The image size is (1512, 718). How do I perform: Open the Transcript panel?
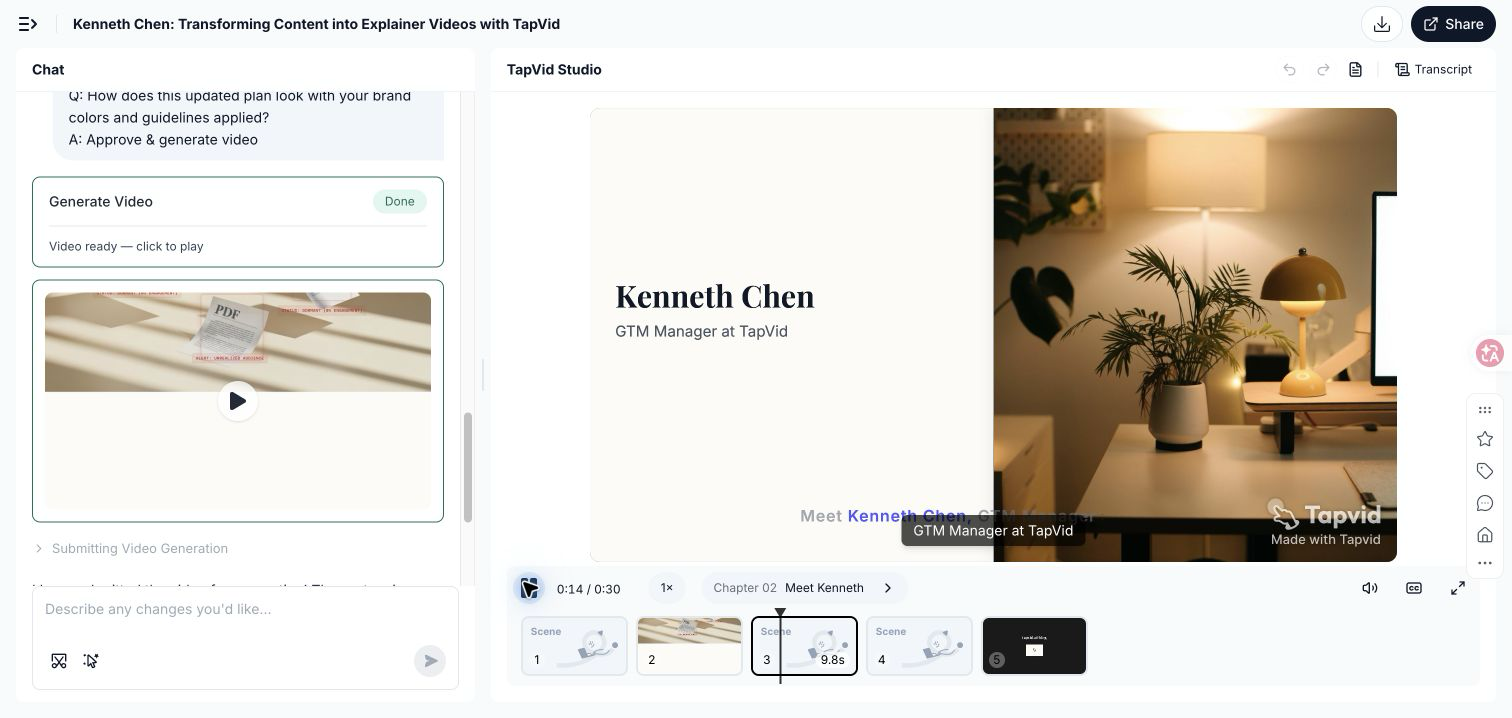pos(1434,70)
